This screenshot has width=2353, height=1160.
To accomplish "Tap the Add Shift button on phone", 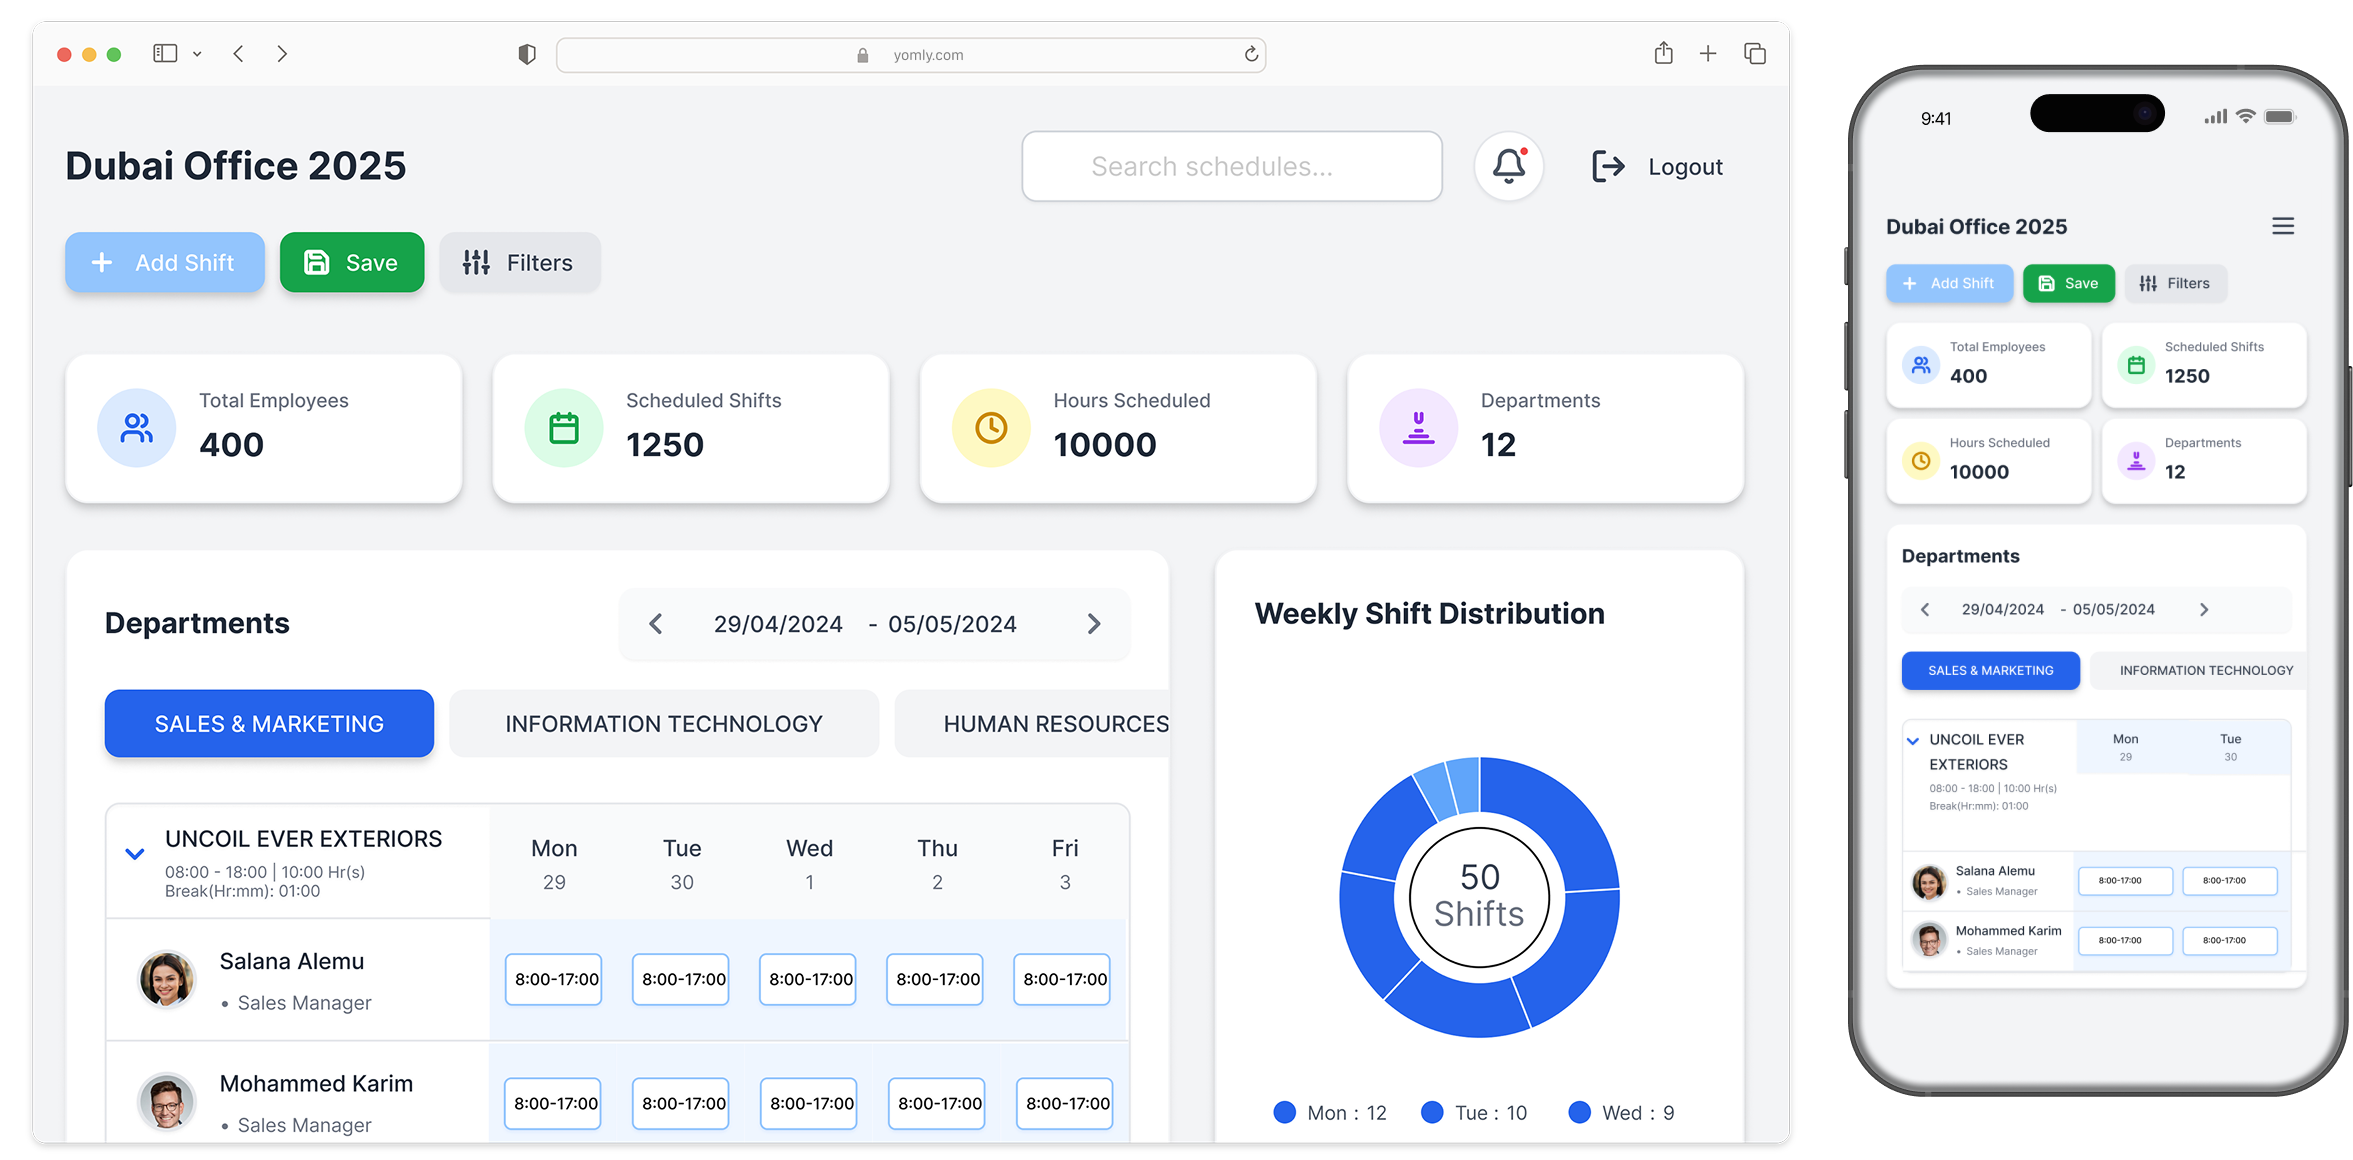I will click(1949, 283).
